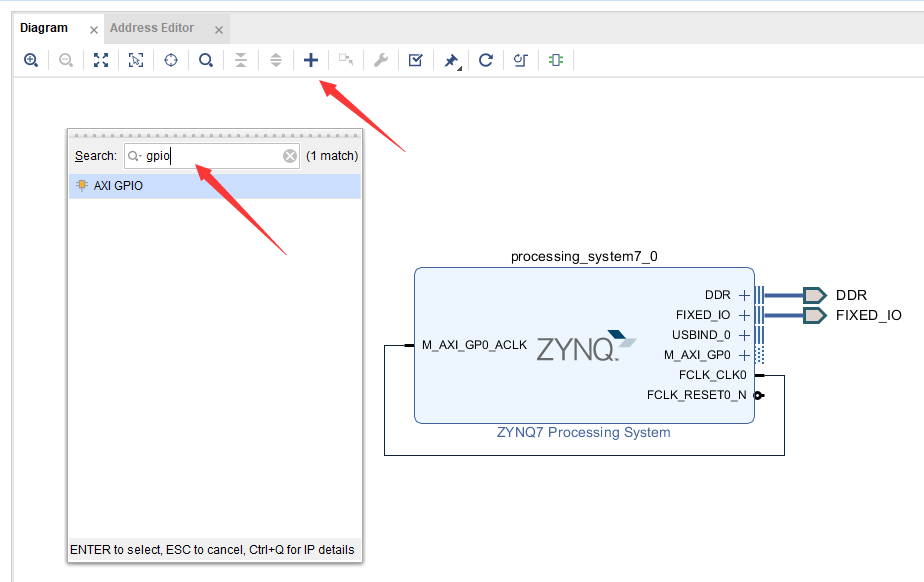Clear the gpio search text
924x582 pixels.
(x=290, y=156)
